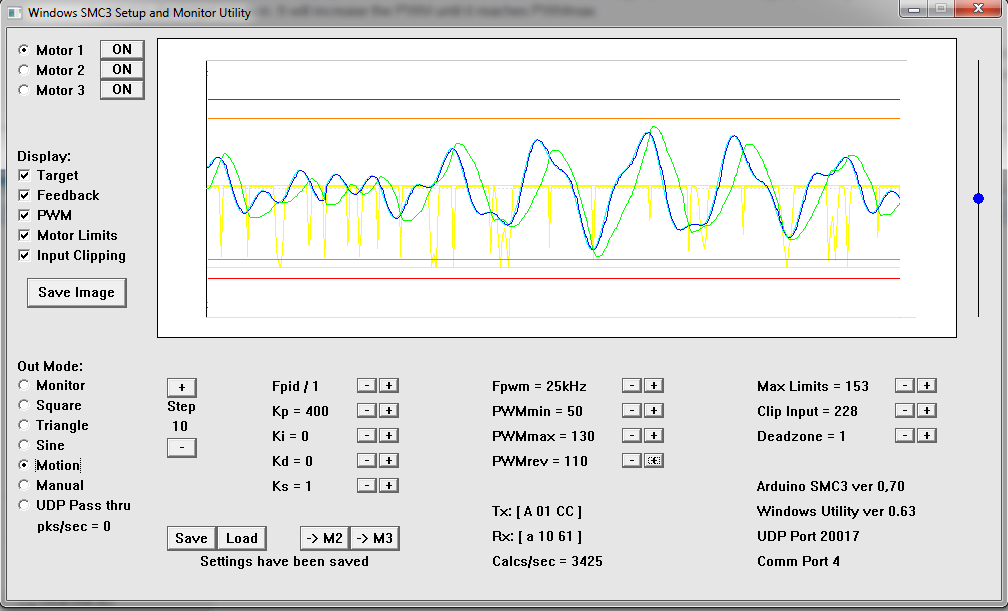This screenshot has width=1008, height=611.
Task: Copy settings to motor 2 via -> M2
Action: coord(324,538)
